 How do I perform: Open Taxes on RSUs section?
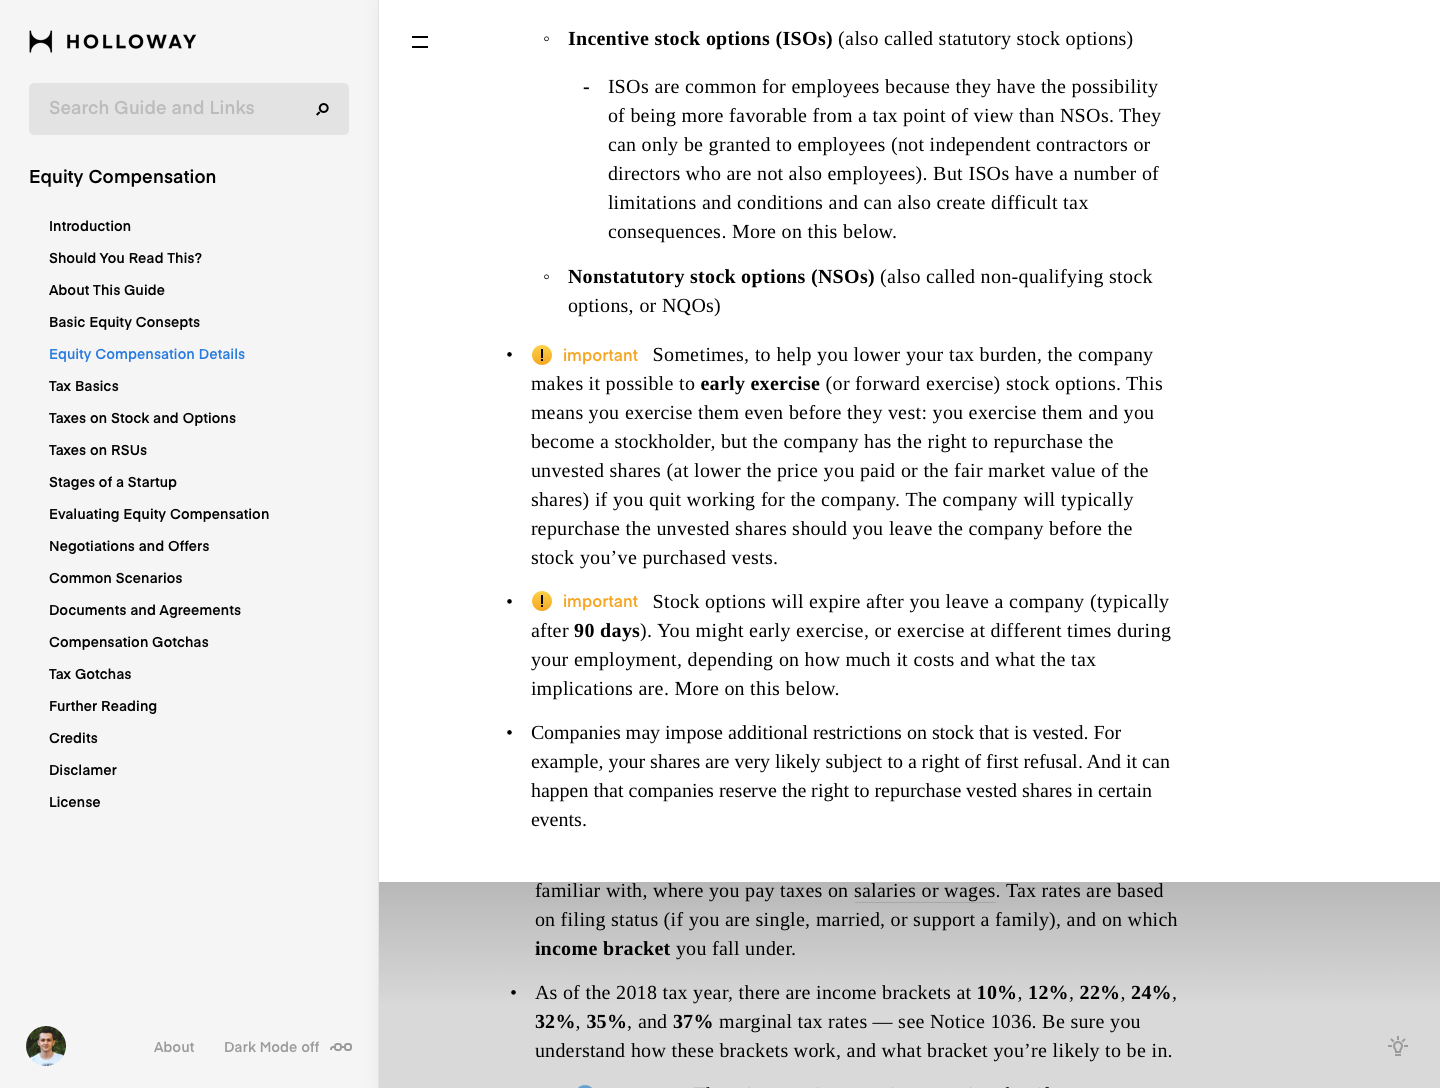[98, 450]
